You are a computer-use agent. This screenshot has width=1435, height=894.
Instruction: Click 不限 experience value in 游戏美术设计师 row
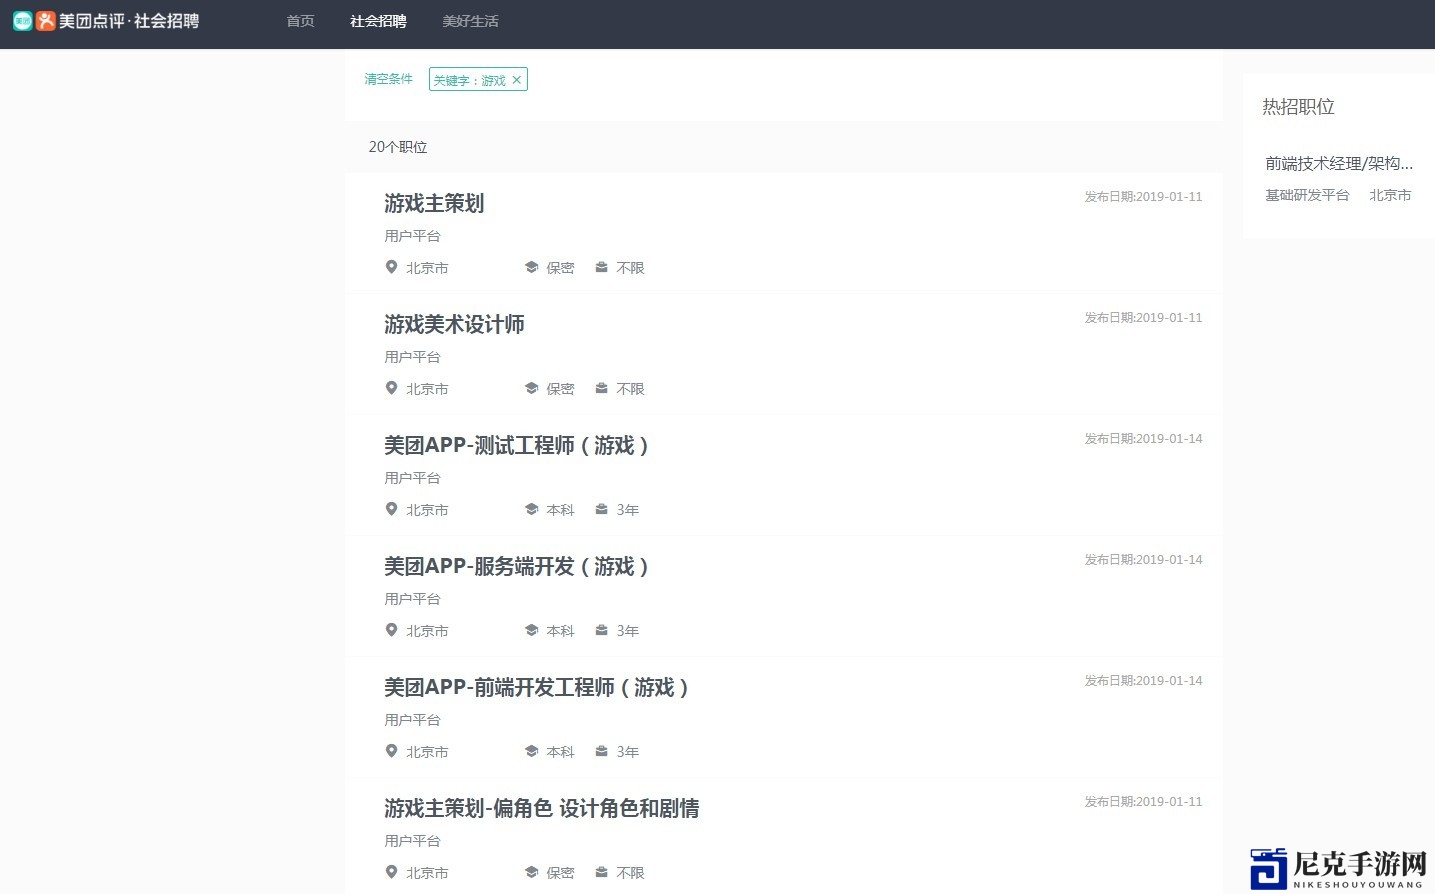click(x=630, y=389)
